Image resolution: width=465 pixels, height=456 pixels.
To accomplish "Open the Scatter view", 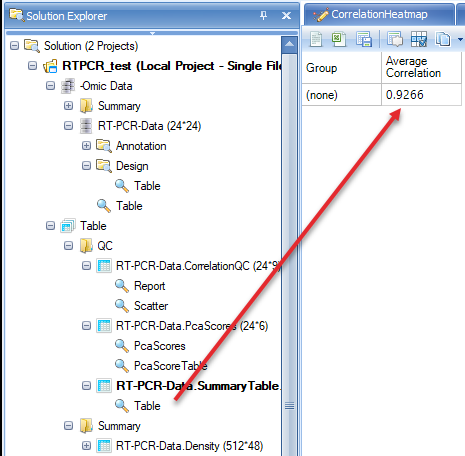I will pos(151,306).
